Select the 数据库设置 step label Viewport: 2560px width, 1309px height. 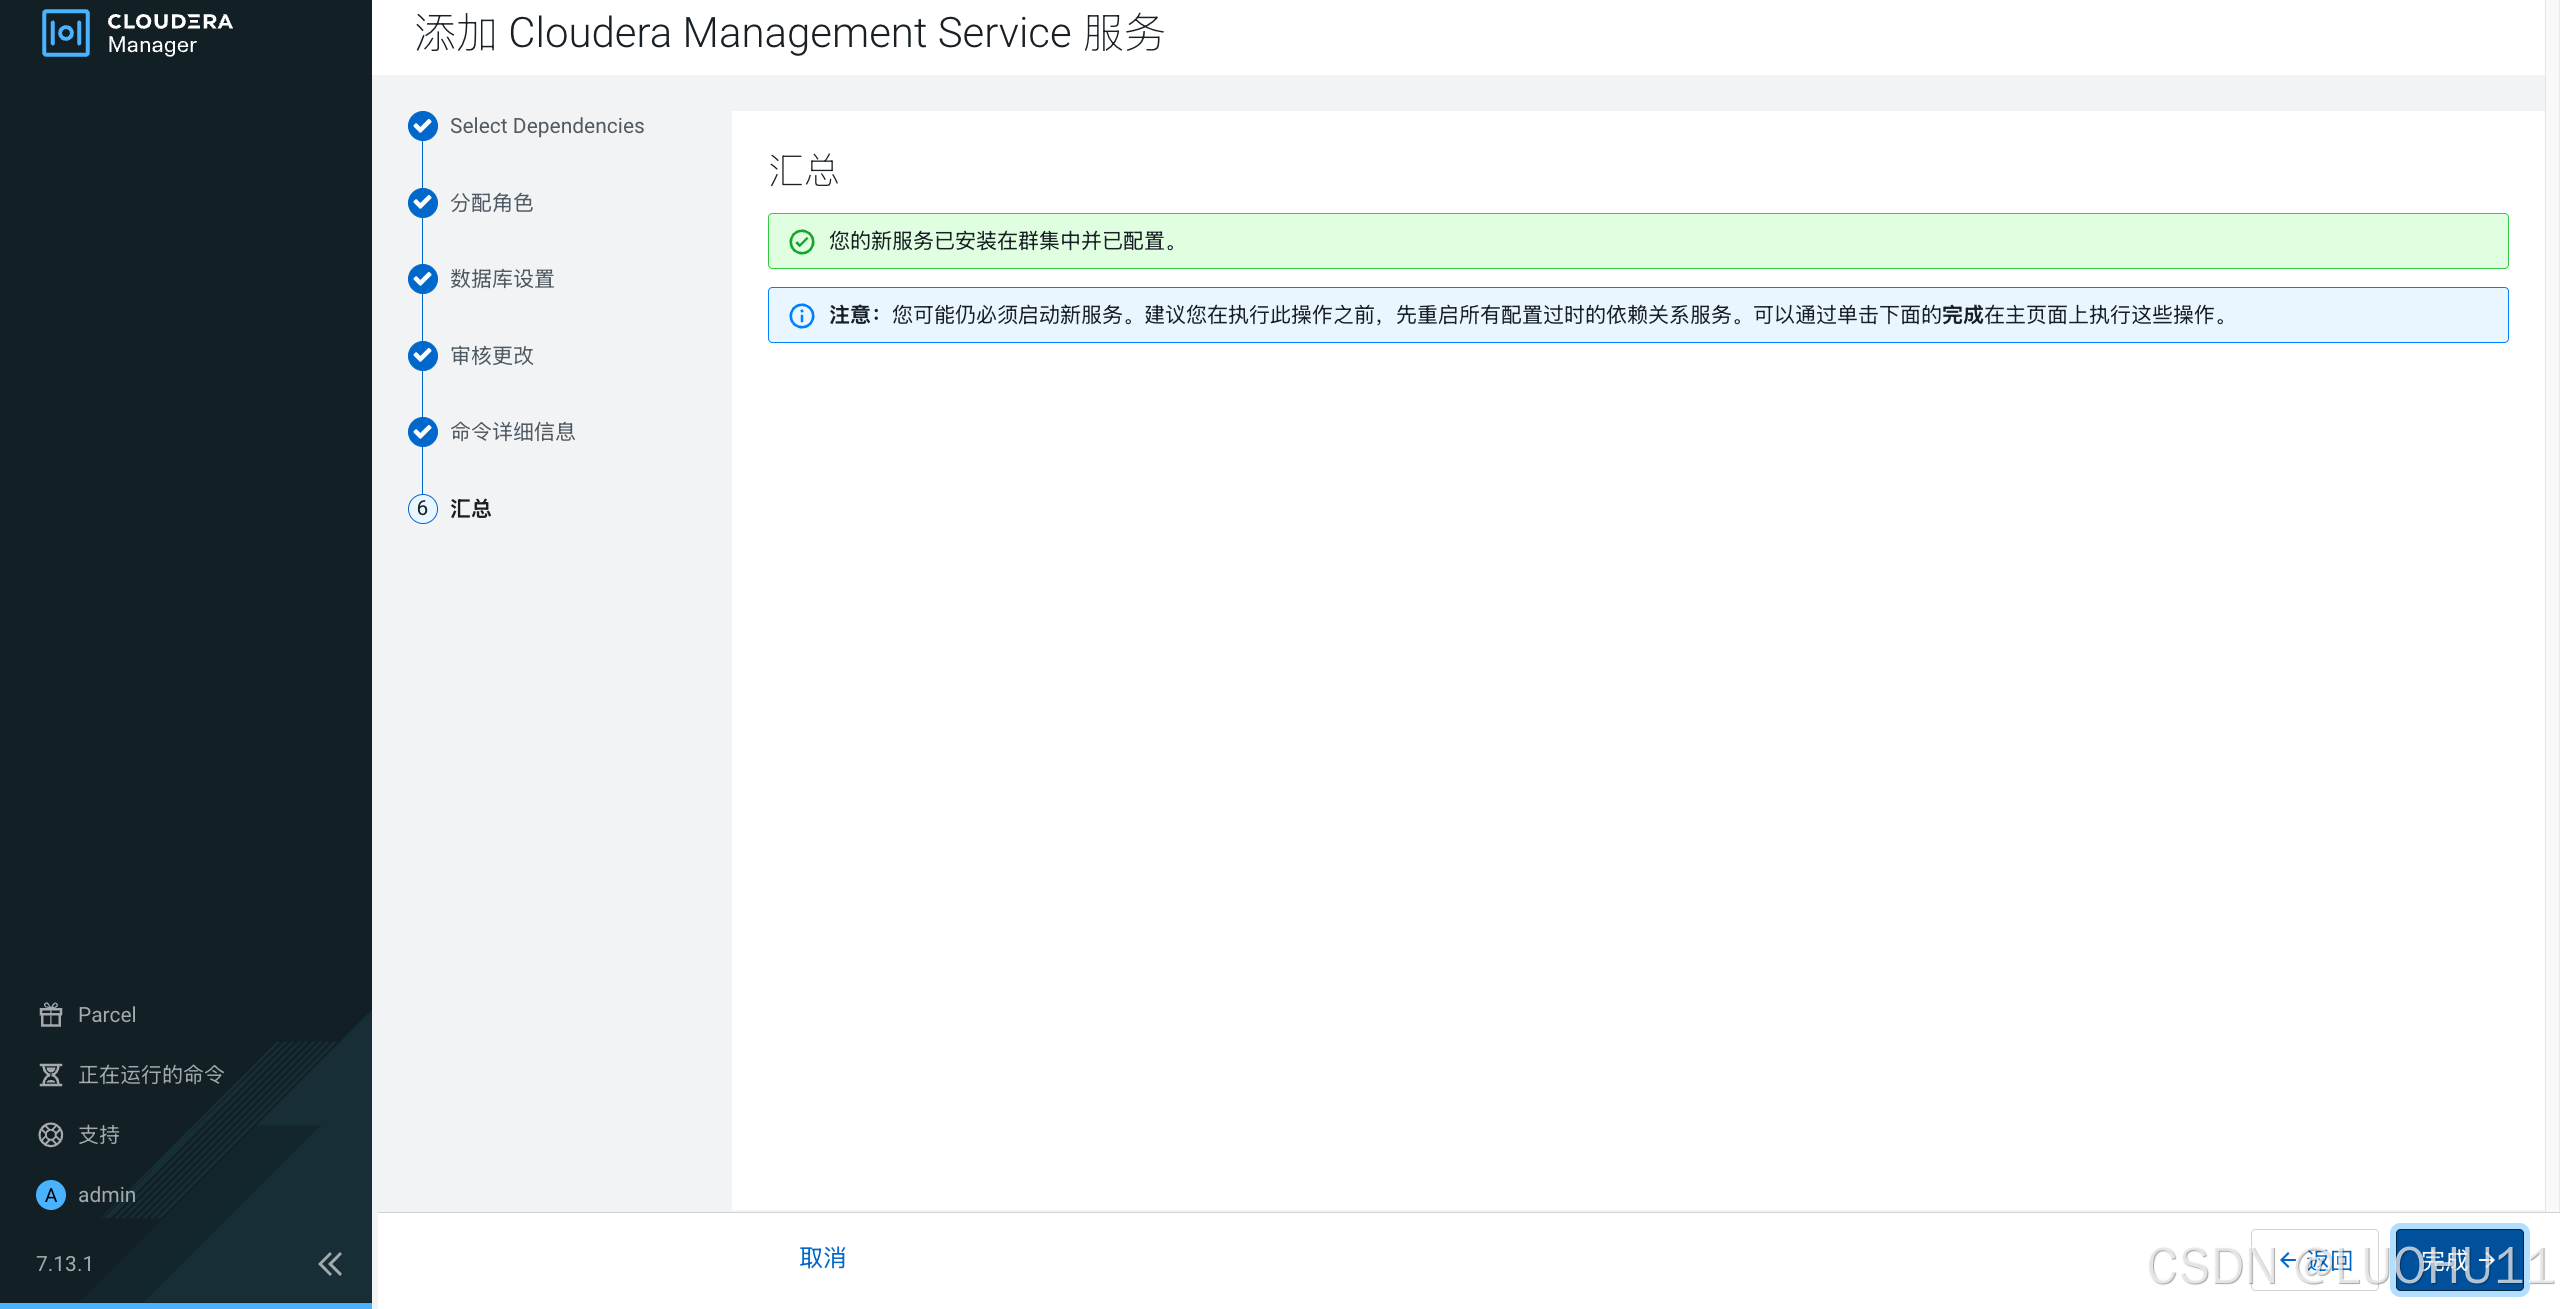pyautogui.click(x=502, y=279)
